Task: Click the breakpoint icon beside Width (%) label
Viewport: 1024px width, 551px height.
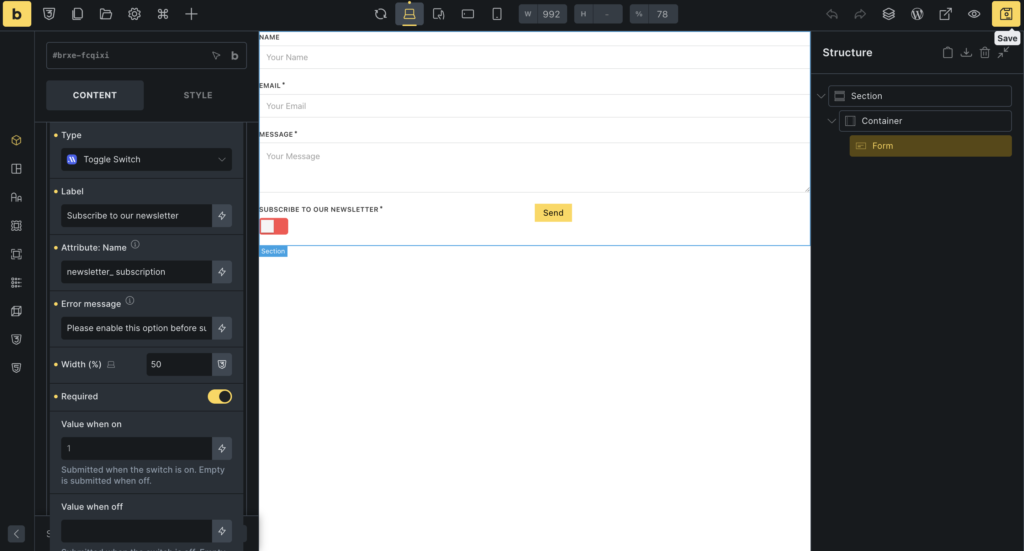Action: coord(111,364)
